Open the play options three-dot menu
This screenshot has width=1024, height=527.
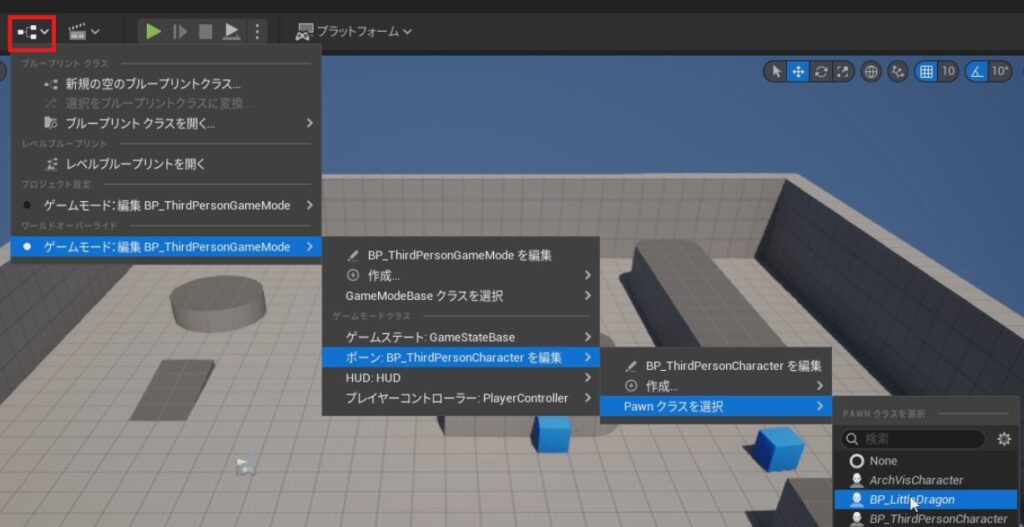tap(257, 31)
